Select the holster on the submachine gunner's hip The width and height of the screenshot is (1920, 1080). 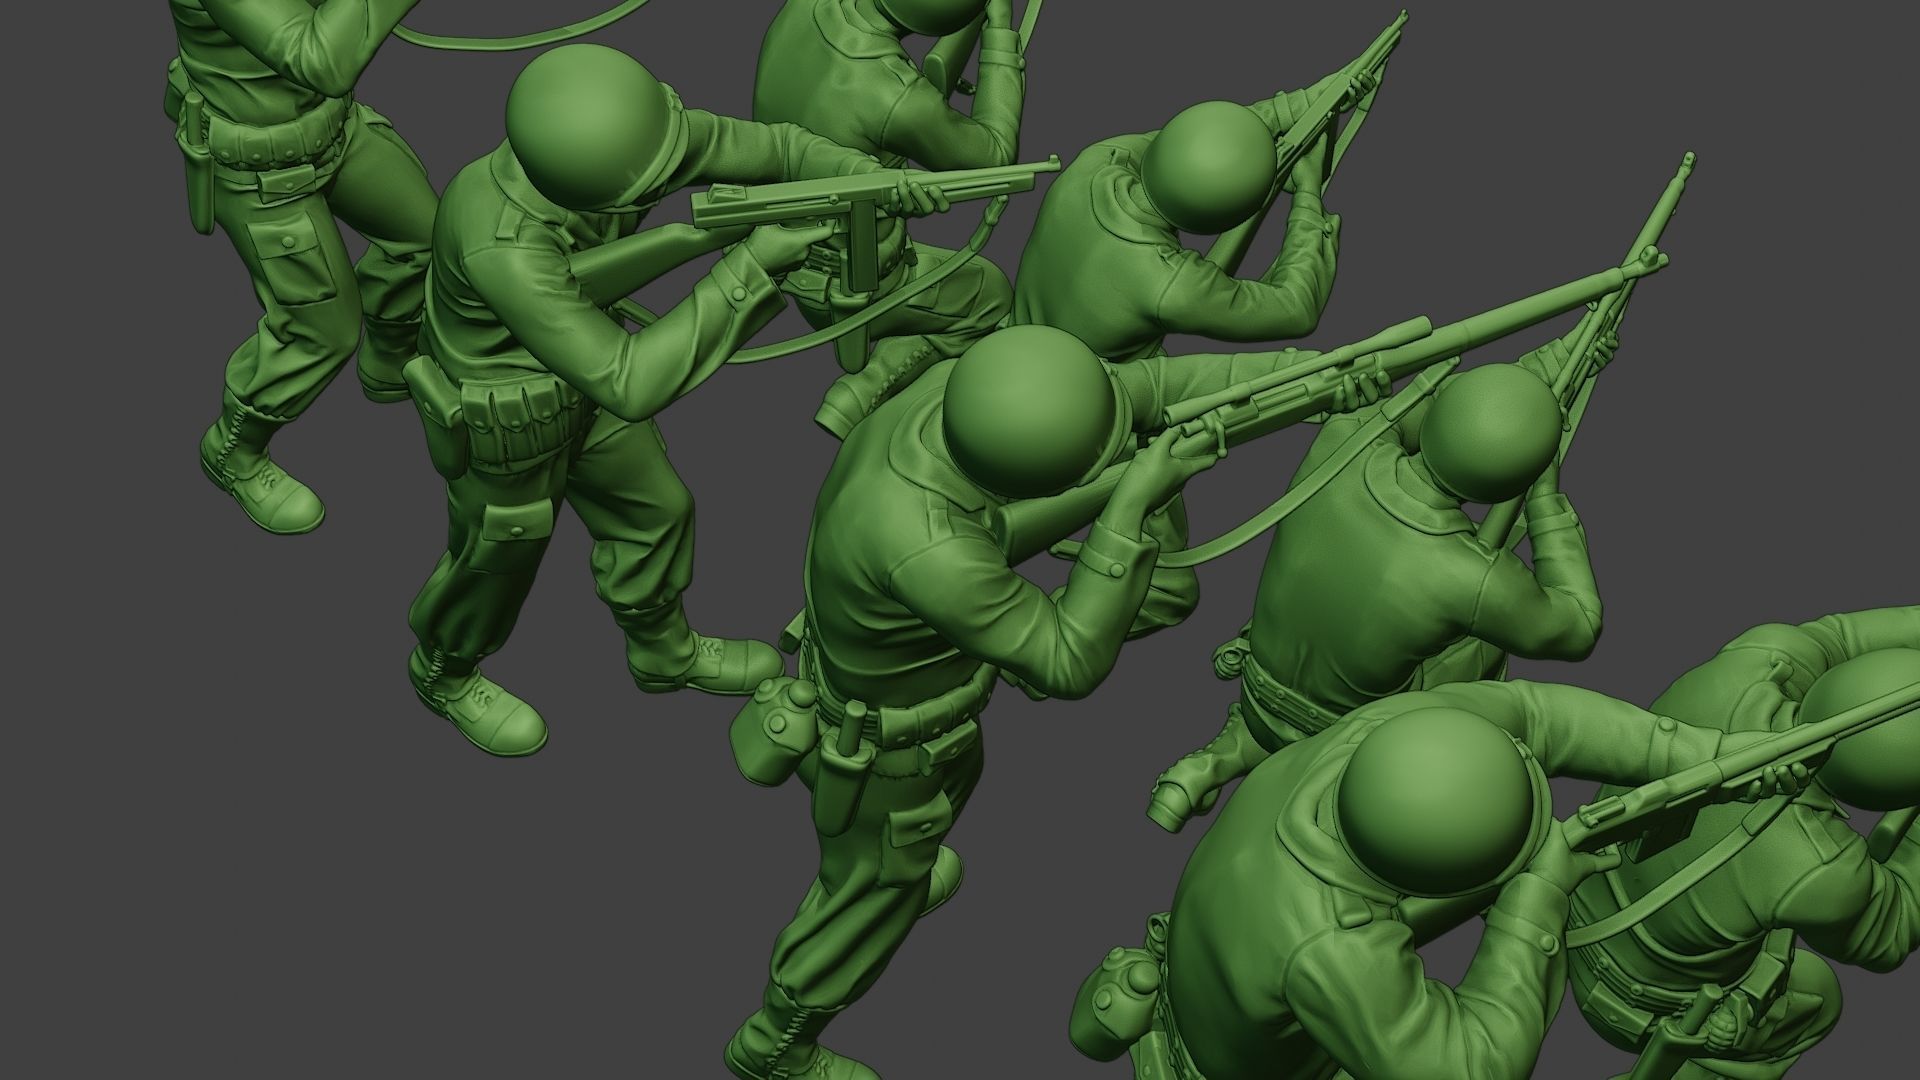pos(438,415)
